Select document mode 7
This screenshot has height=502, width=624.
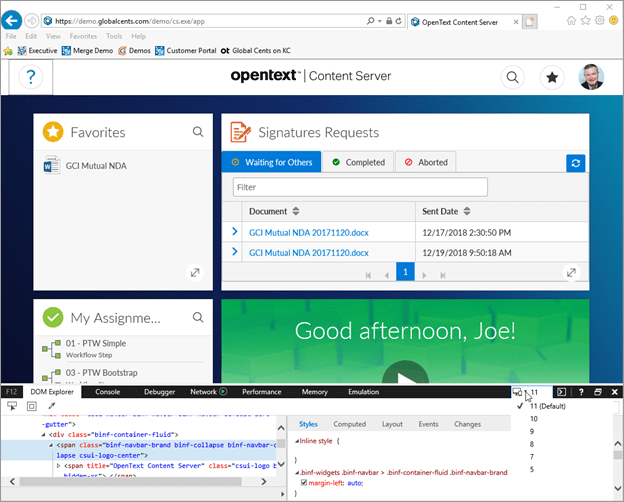532,457
